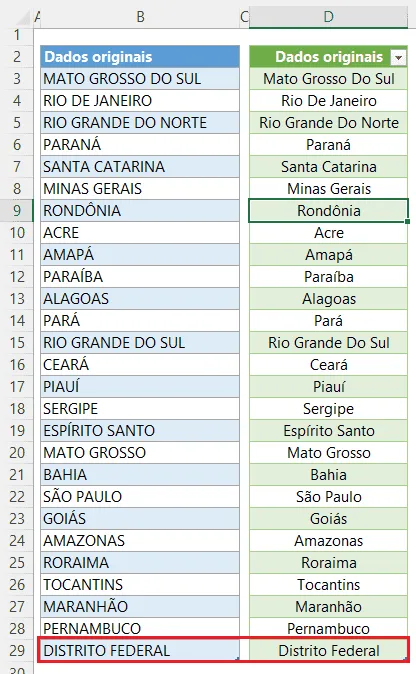Viewport: 416px width, 674px height.
Task: Select the cell Tocantins in column D
Action: point(328,585)
